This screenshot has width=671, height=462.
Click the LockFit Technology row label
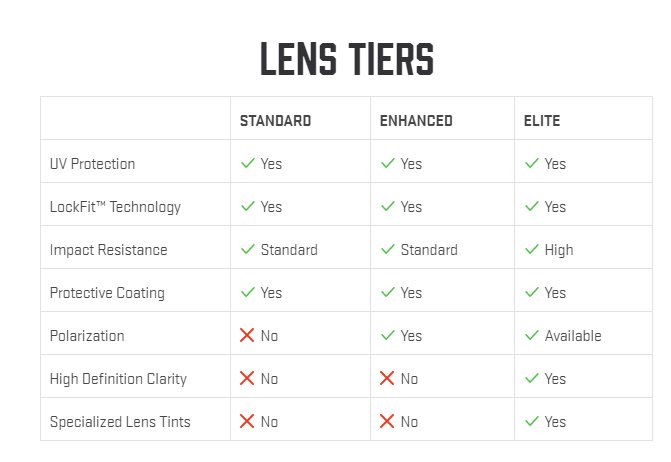pos(115,207)
